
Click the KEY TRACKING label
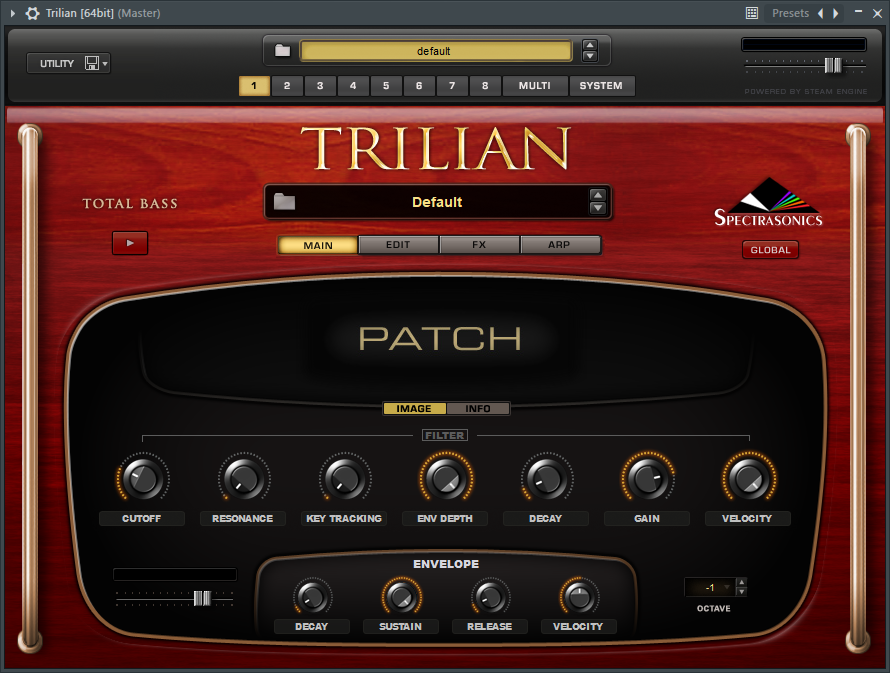click(x=344, y=518)
